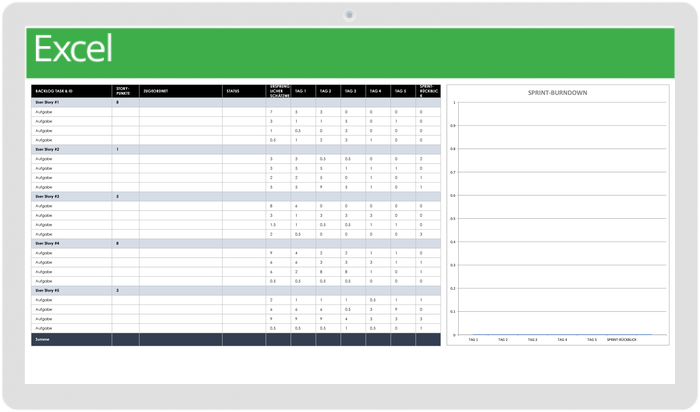Select the User Story #4 row label
The height and width of the screenshot is (412, 700).
pyautogui.click(x=47, y=244)
